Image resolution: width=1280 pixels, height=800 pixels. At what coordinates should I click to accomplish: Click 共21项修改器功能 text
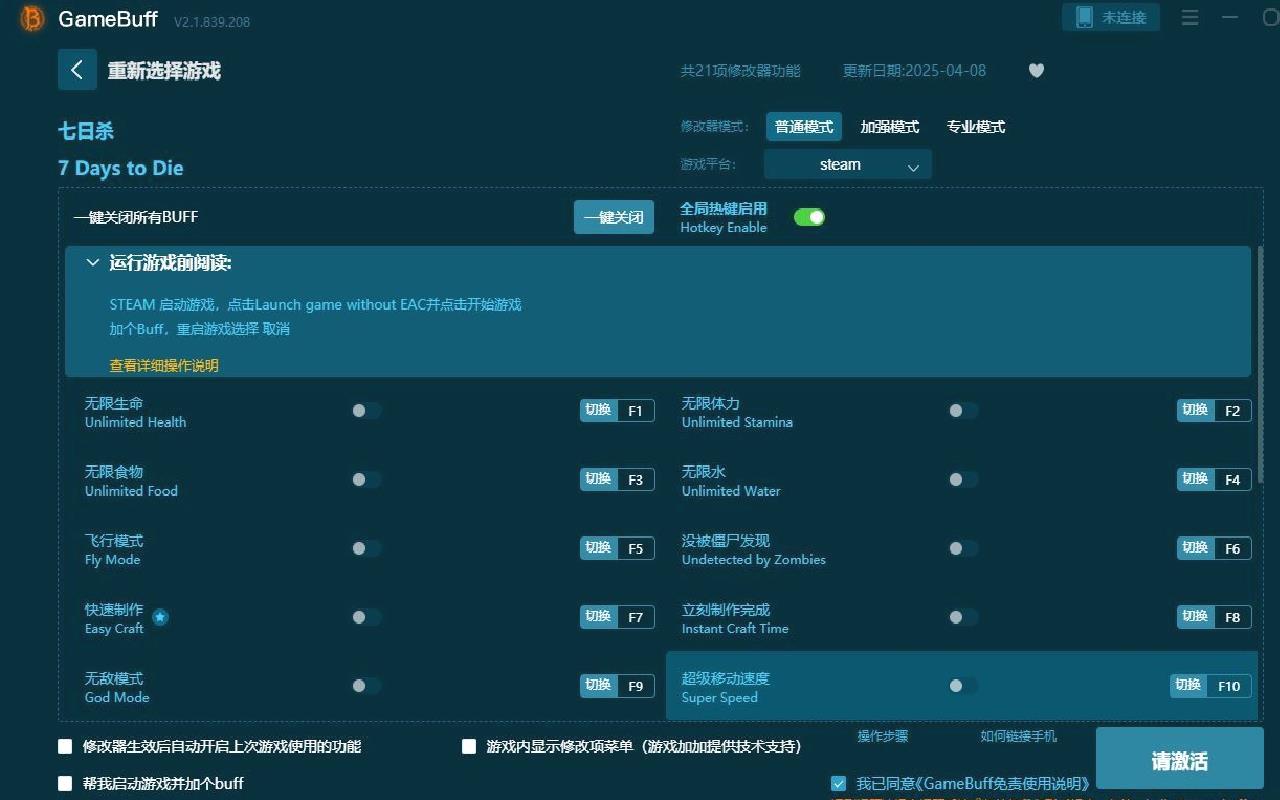point(740,71)
